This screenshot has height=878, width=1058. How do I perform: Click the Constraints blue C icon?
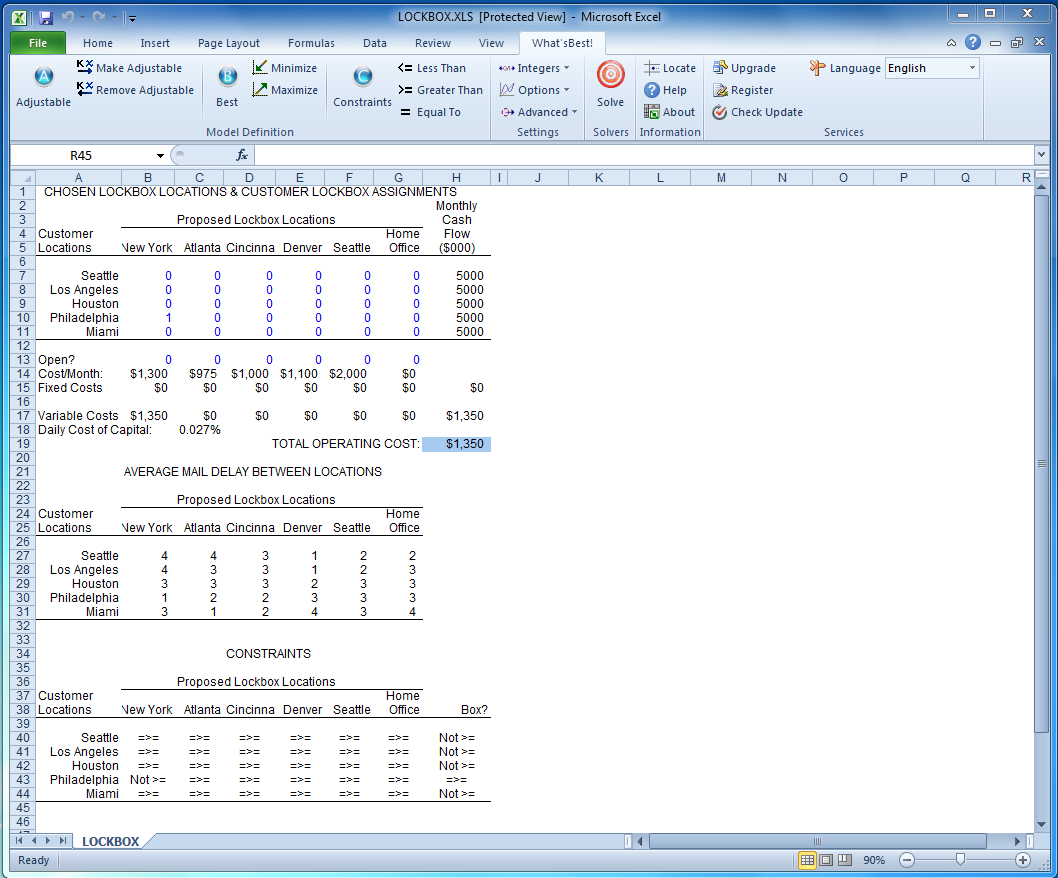[x=362, y=77]
